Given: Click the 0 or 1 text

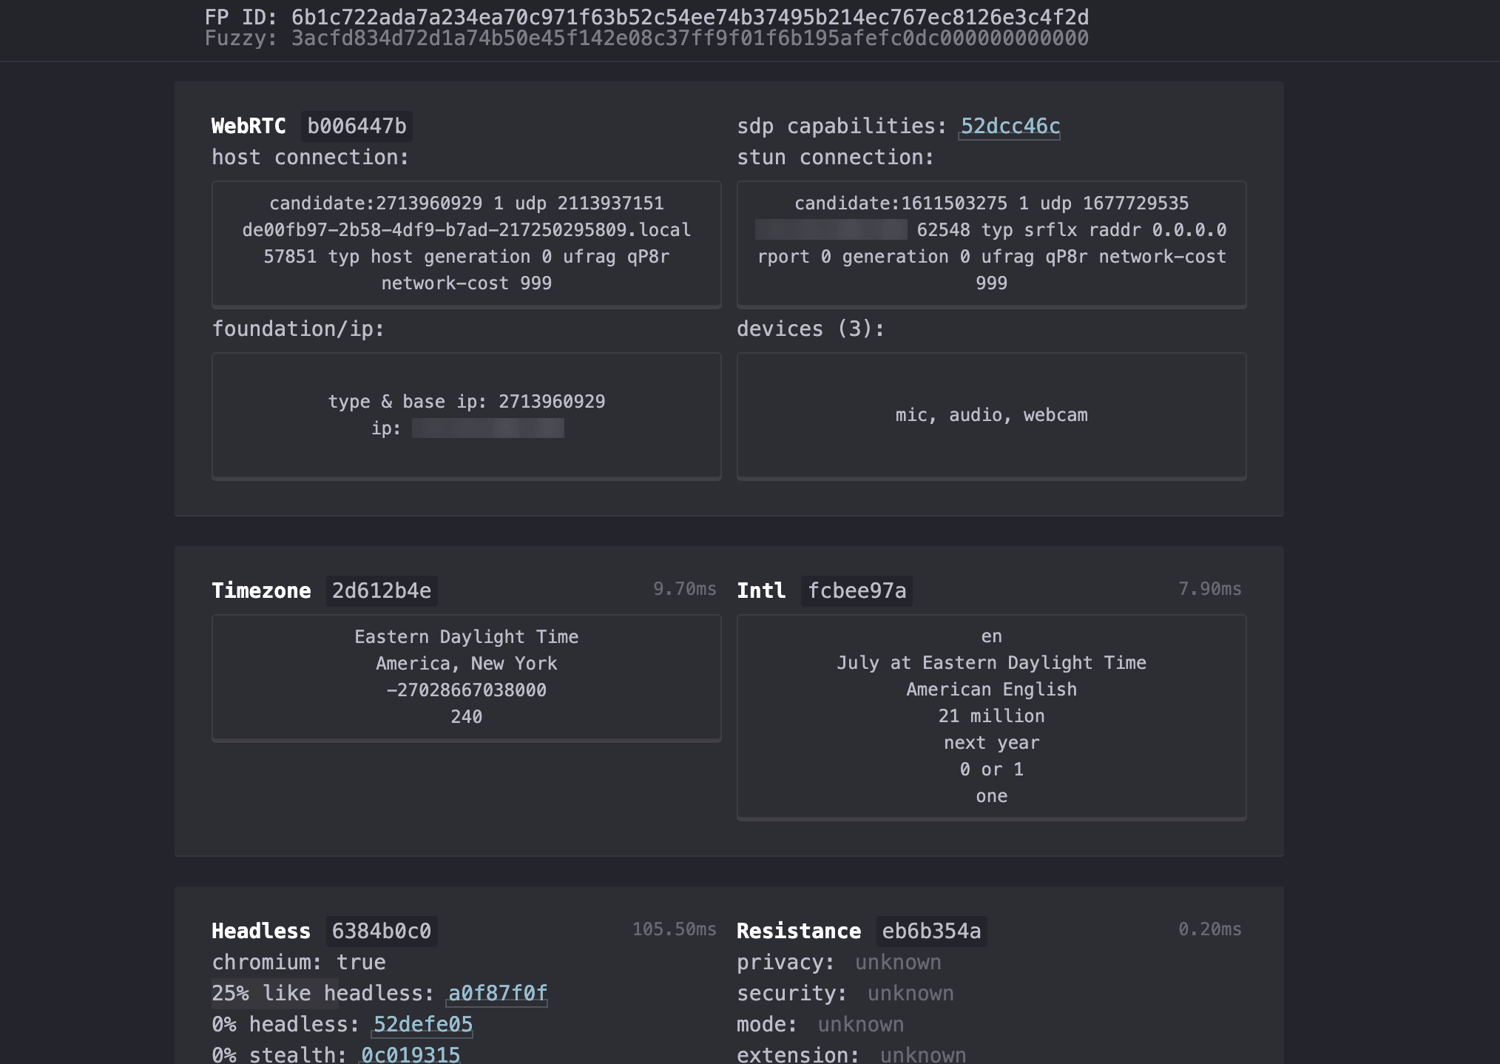Looking at the screenshot, I should (991, 769).
